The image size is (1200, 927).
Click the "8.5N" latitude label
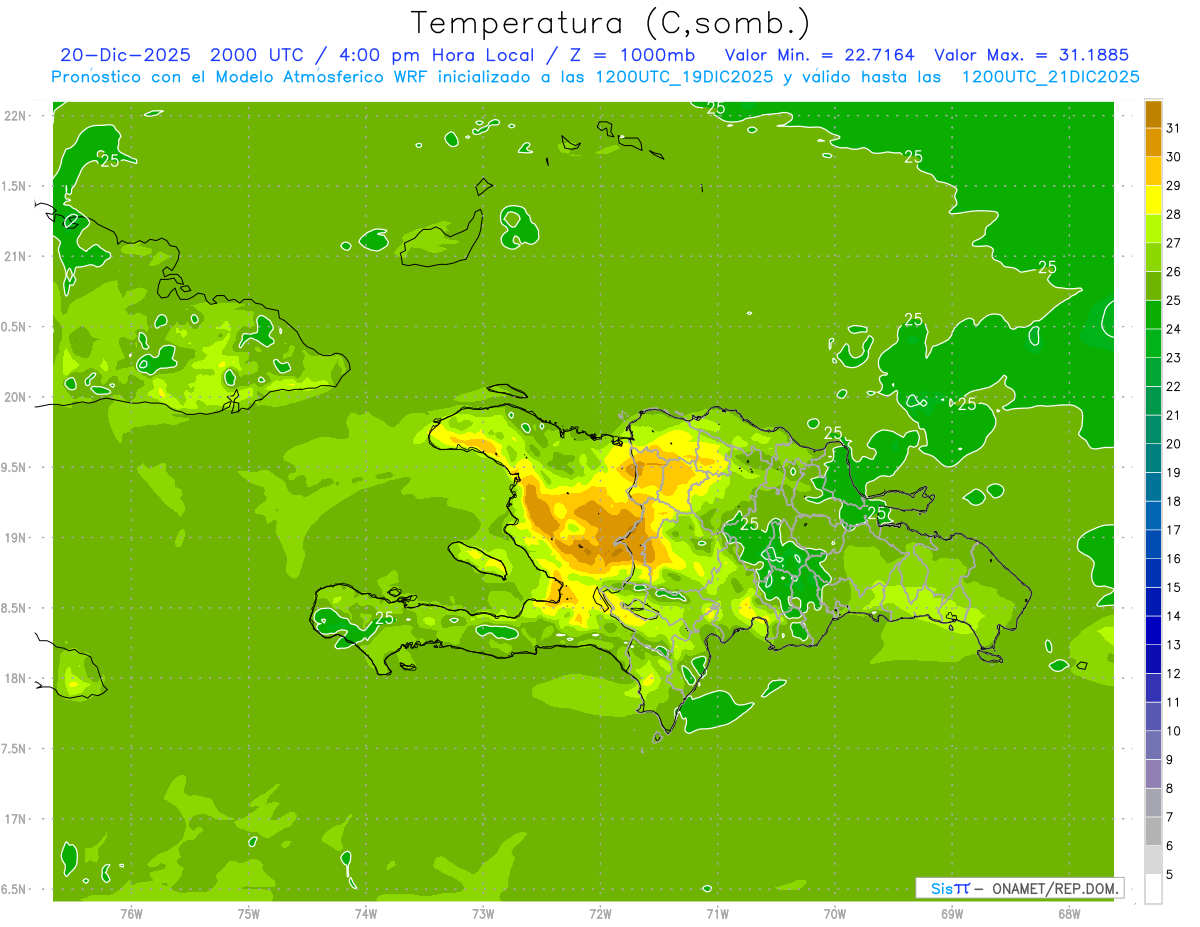(x=14, y=608)
